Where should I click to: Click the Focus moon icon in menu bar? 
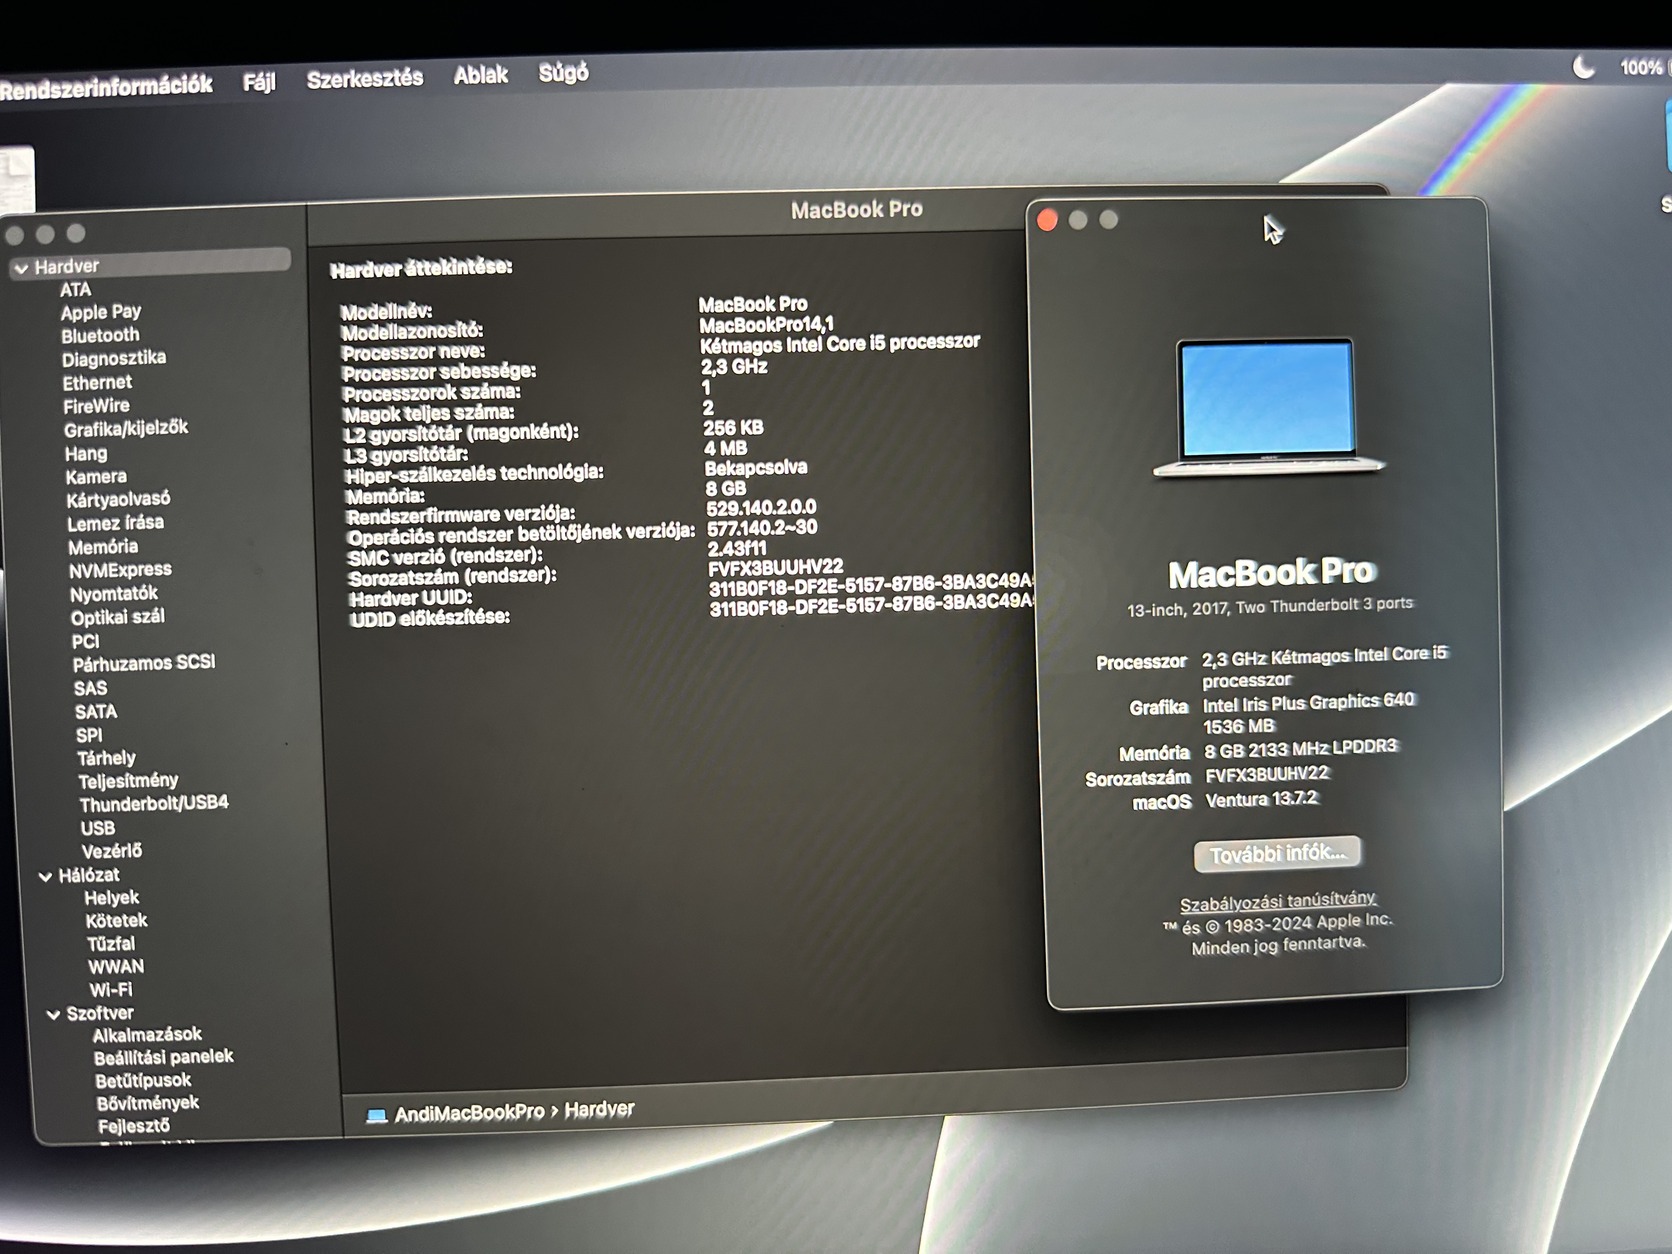1583,67
